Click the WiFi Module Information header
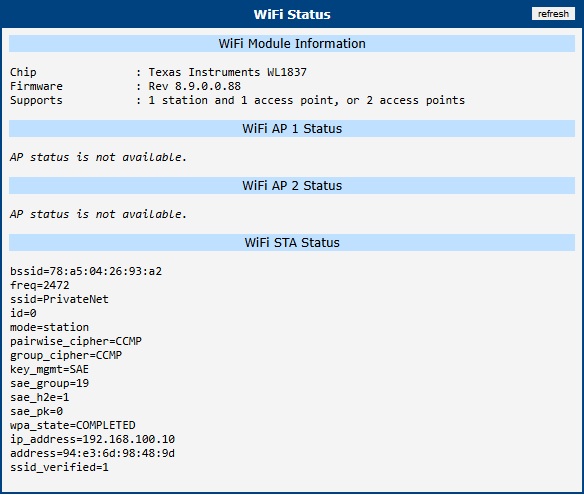584x495 pixels. pos(292,44)
